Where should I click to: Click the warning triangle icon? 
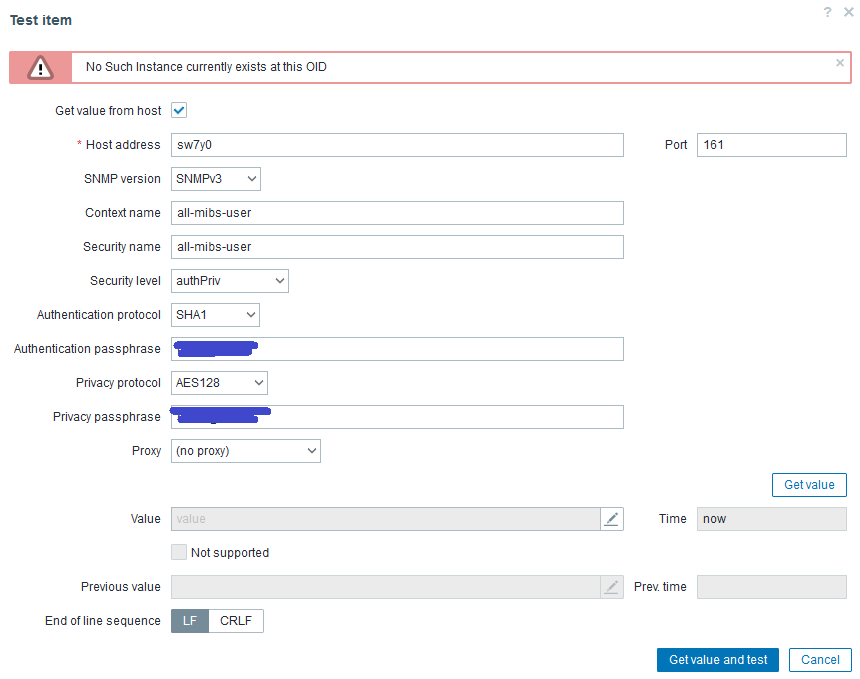click(x=40, y=67)
